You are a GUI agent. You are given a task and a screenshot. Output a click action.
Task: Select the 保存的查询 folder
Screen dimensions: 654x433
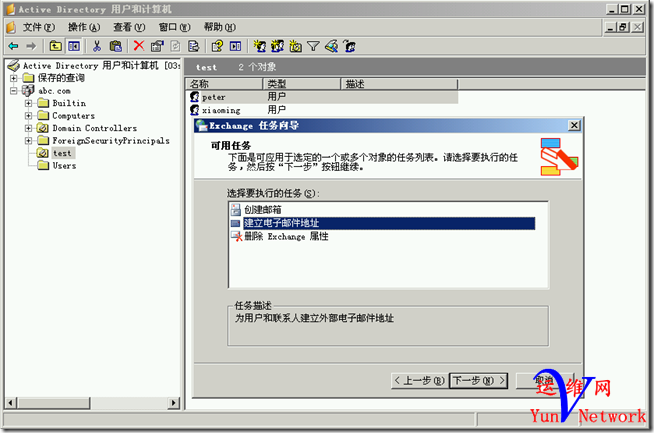(x=61, y=78)
